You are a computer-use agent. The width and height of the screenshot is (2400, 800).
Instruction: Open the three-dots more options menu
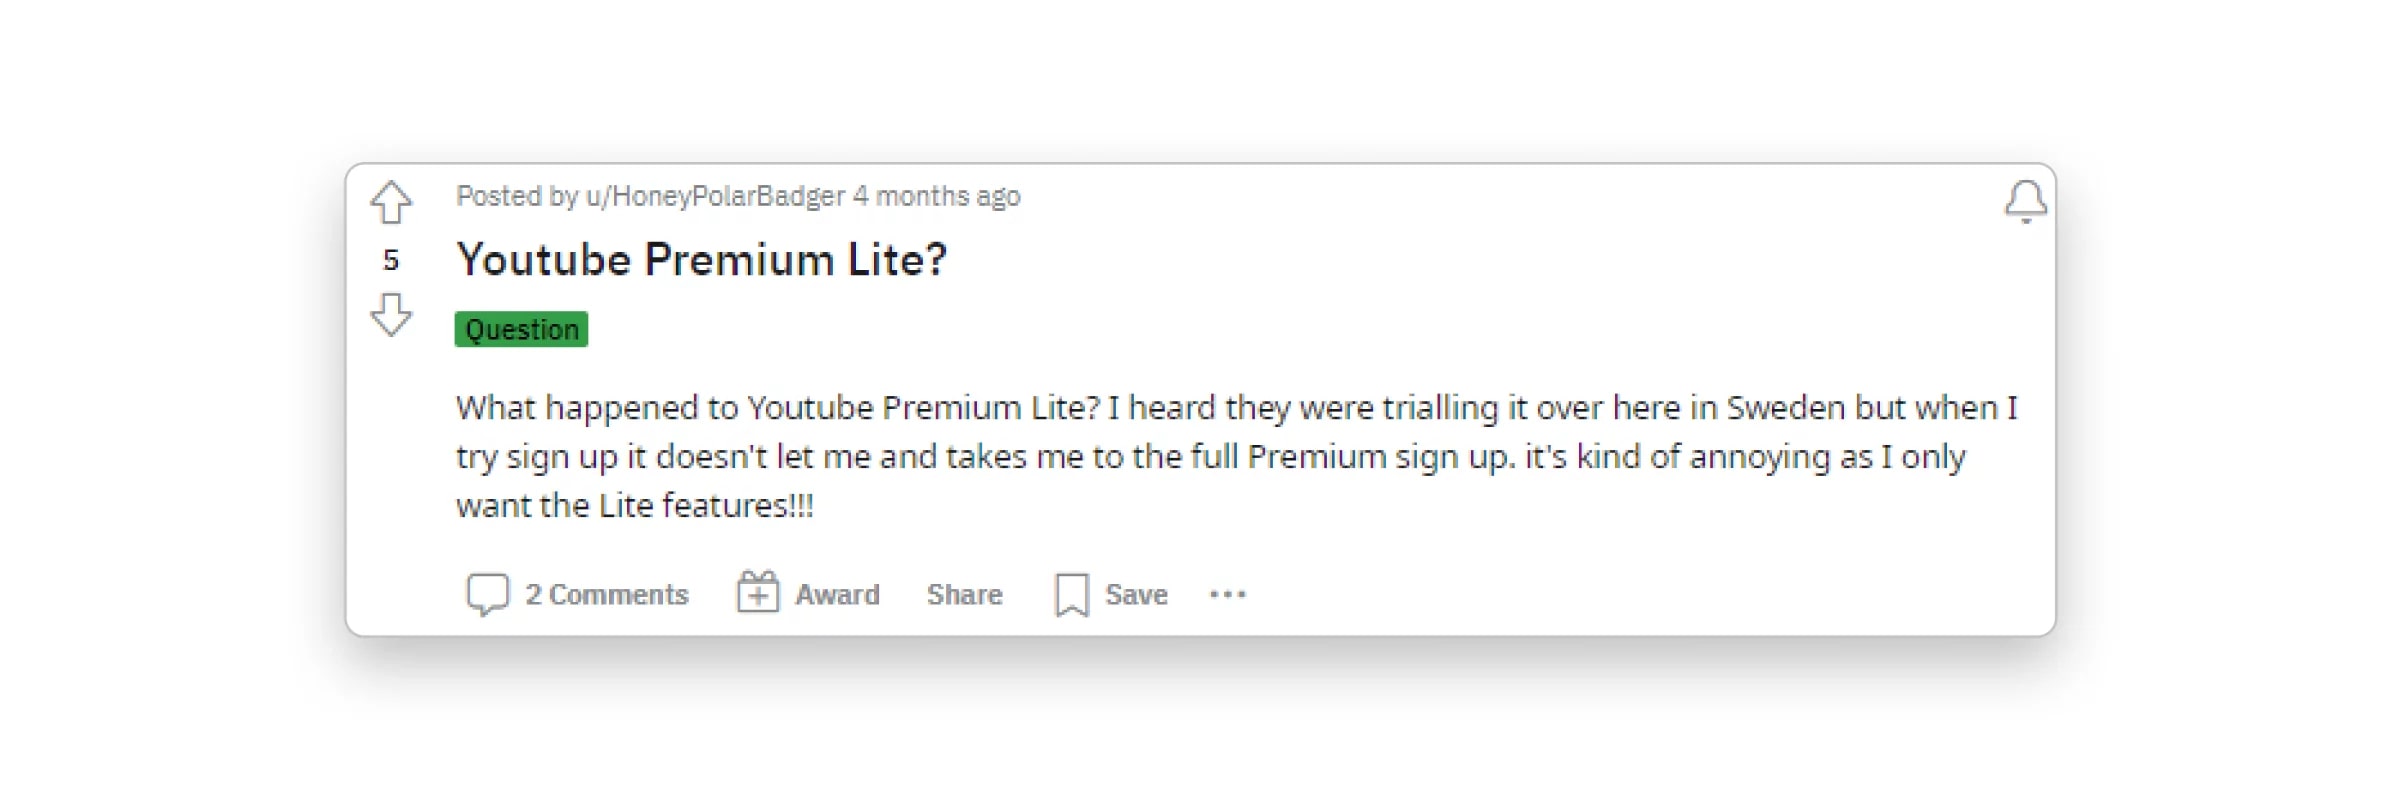[x=1228, y=595]
